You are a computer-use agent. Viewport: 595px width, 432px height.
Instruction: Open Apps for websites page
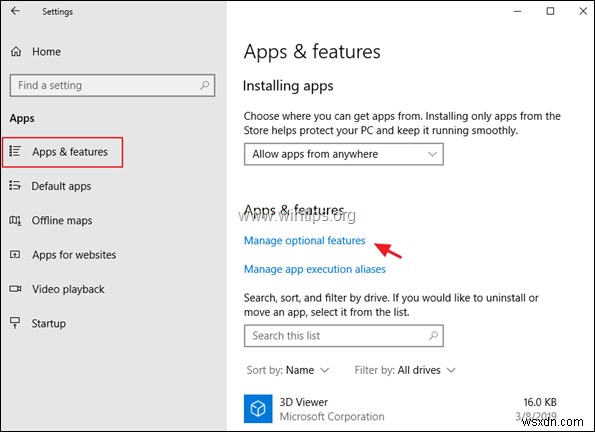point(74,255)
